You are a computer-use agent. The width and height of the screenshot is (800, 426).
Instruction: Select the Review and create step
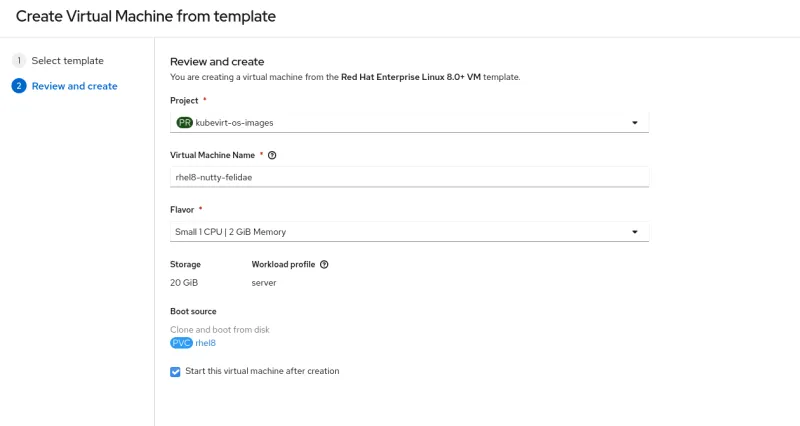(74, 86)
